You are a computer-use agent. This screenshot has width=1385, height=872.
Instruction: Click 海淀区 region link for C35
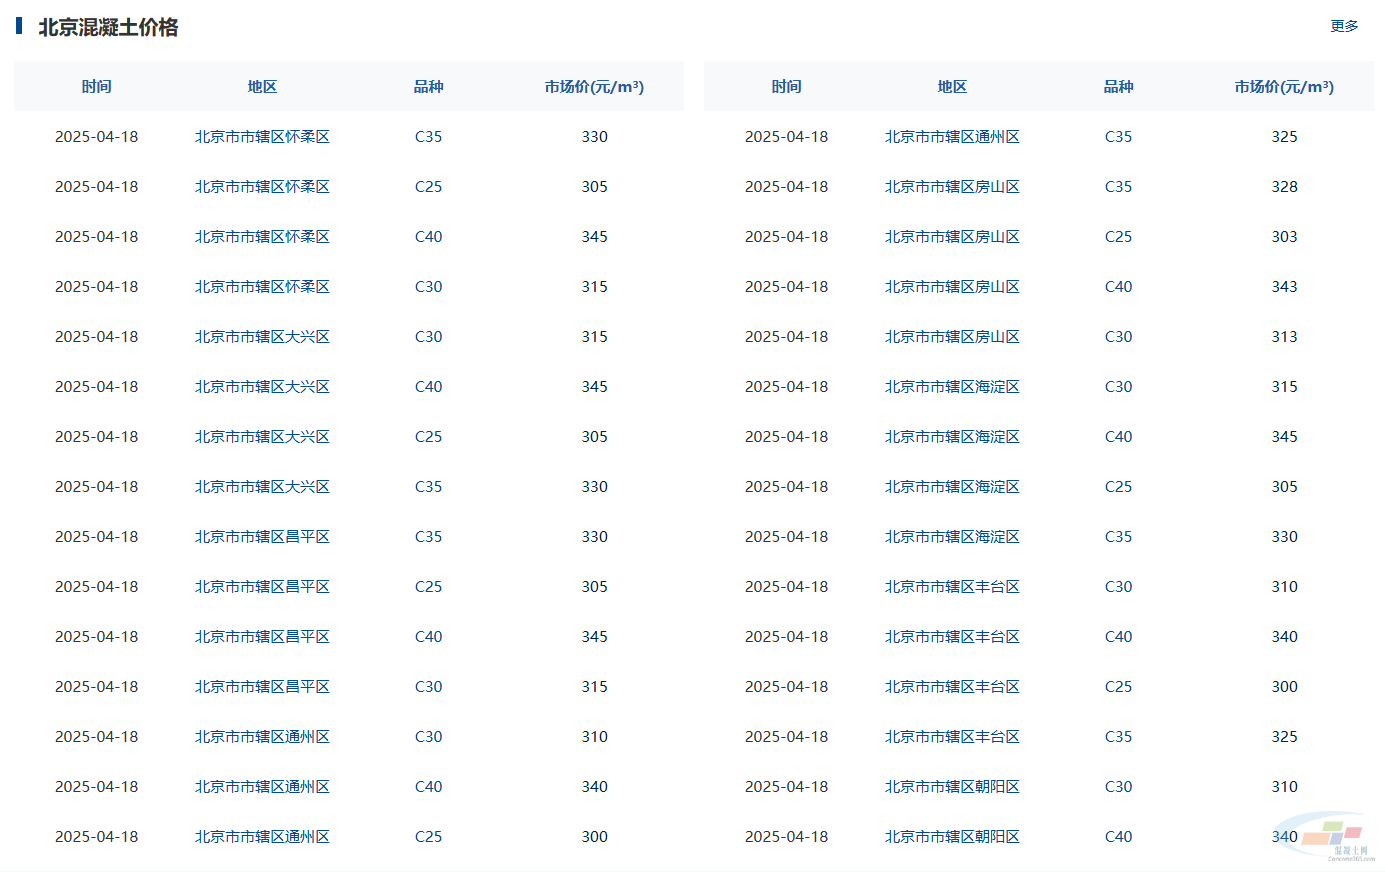coord(952,537)
